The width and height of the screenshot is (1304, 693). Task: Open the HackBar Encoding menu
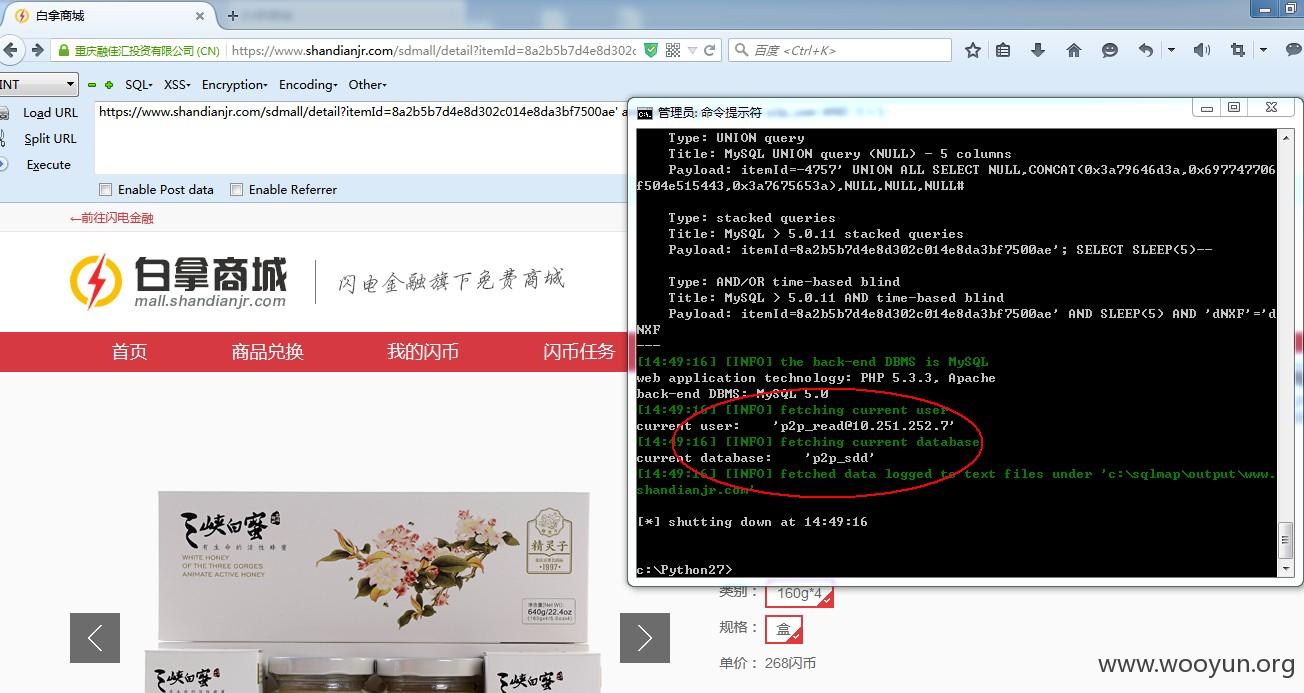coord(308,85)
